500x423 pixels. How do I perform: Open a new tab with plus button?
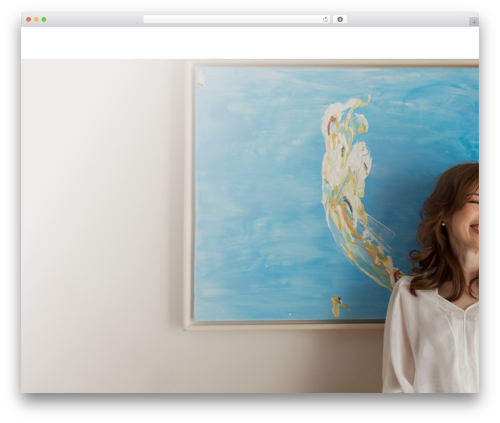pos(474,22)
